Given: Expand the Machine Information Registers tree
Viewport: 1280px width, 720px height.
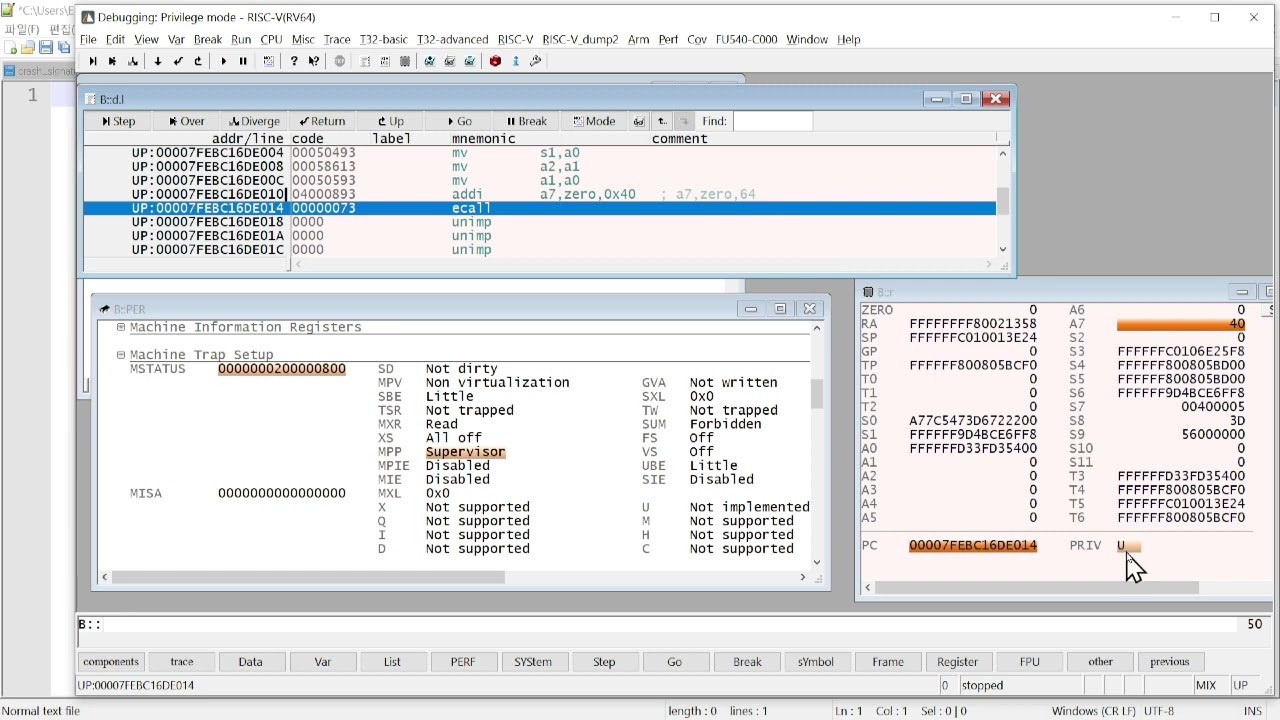Looking at the screenshot, I should coord(121,327).
